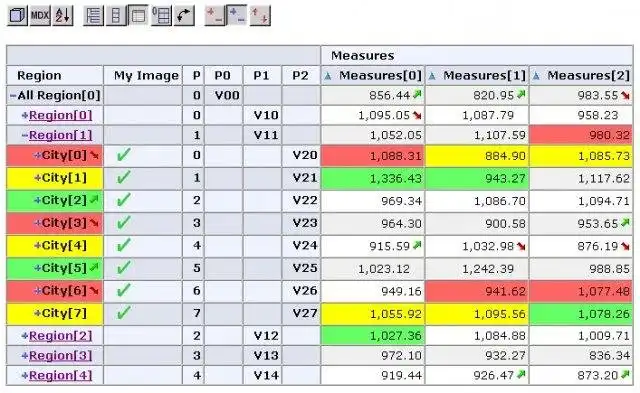
Task: Click the green checkmark in City[5] row
Action: coord(123,268)
